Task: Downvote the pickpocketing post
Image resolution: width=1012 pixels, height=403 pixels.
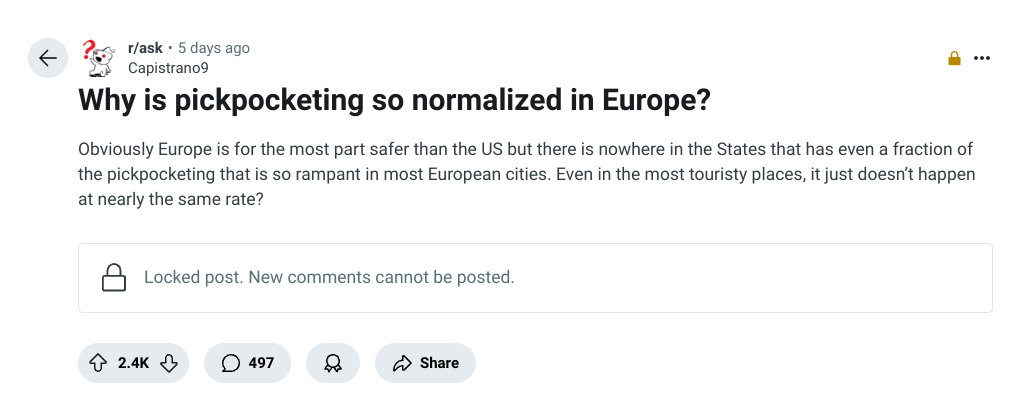Action: click(169, 363)
